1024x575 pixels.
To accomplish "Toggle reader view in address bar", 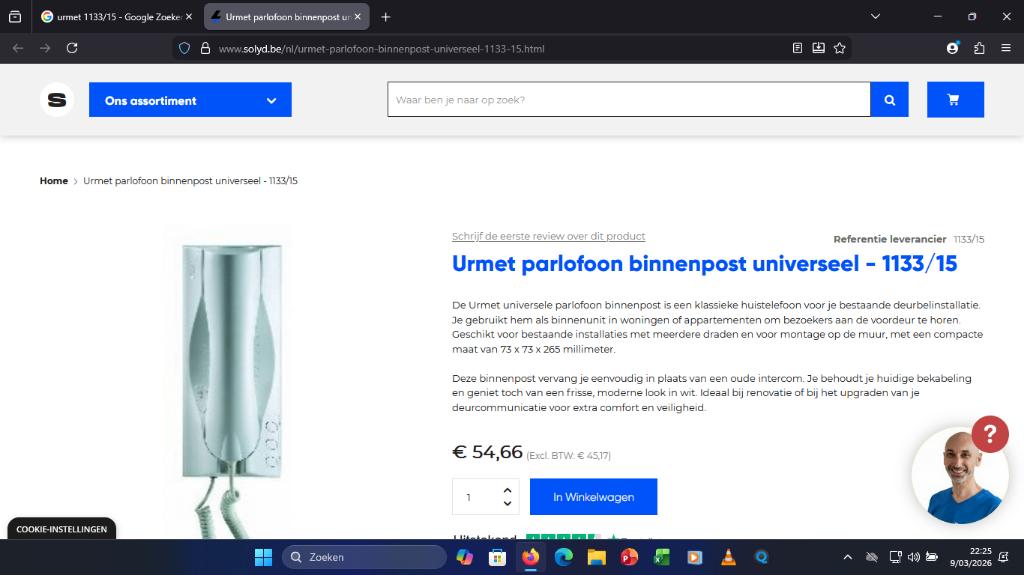I will coord(797,48).
